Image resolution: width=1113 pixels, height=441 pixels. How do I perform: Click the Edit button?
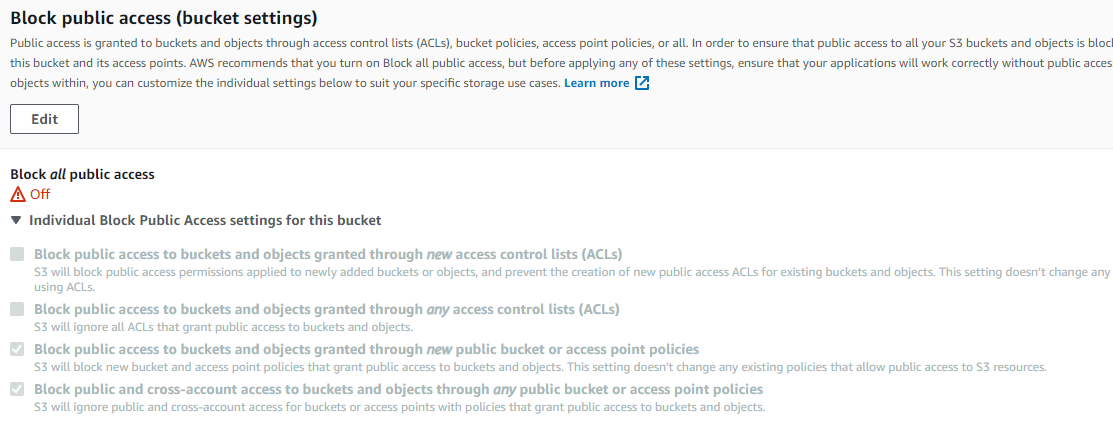click(44, 119)
